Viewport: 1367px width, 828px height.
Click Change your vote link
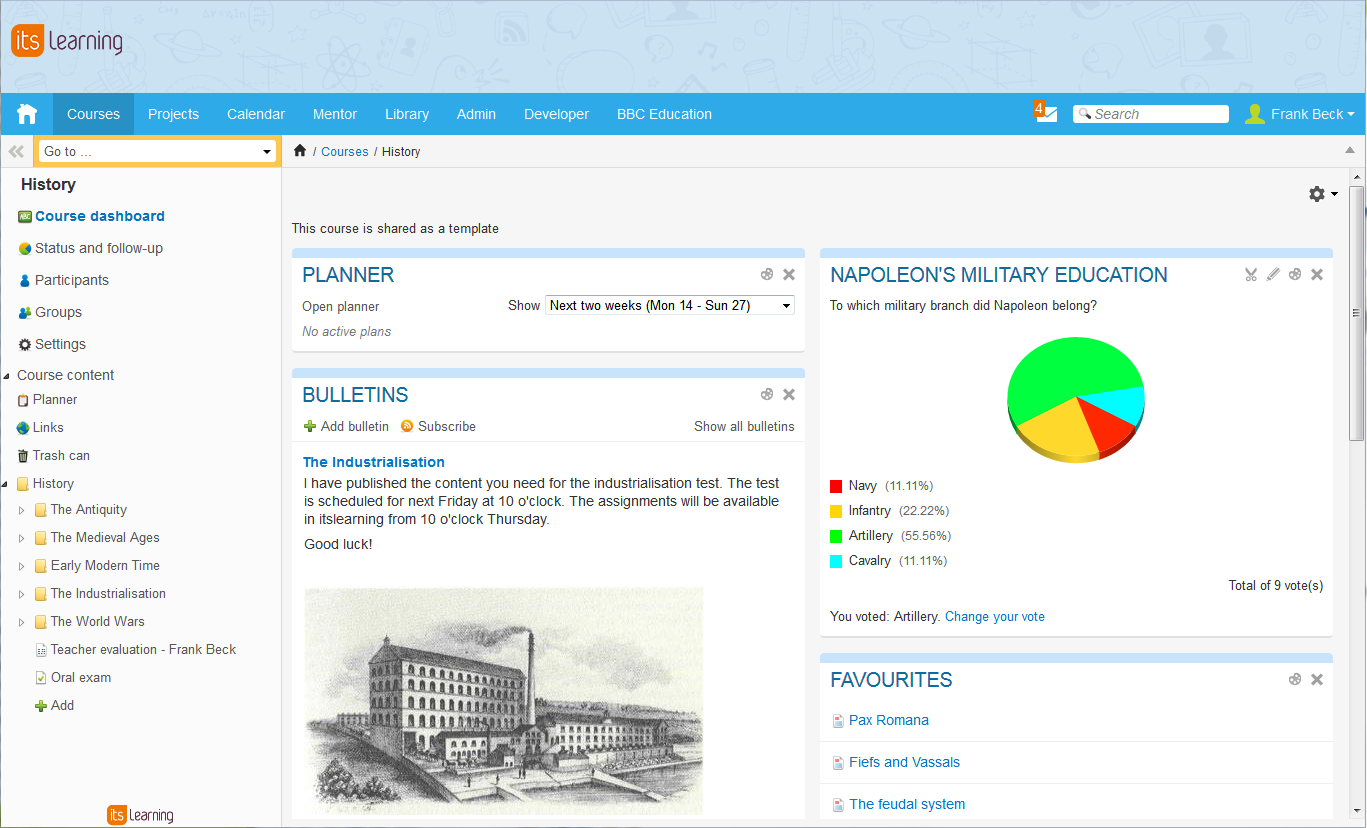(x=994, y=617)
